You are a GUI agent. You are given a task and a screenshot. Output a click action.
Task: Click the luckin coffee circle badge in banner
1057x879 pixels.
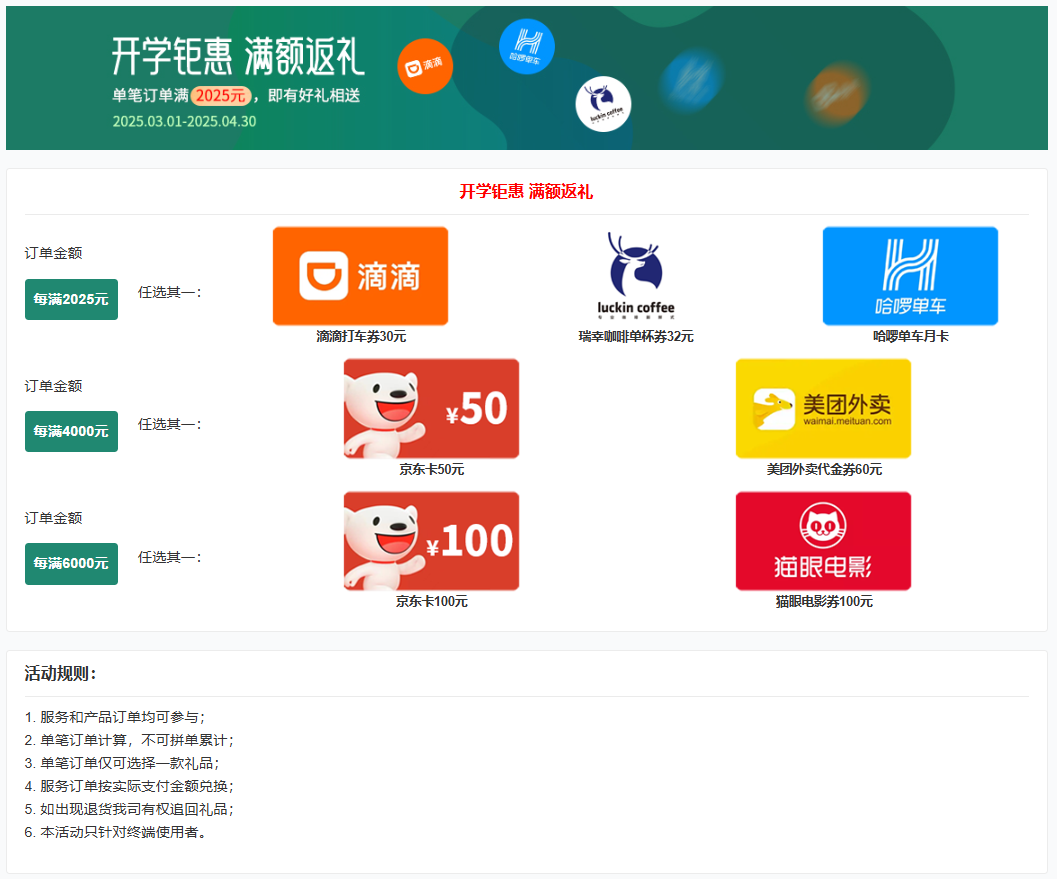pos(600,103)
